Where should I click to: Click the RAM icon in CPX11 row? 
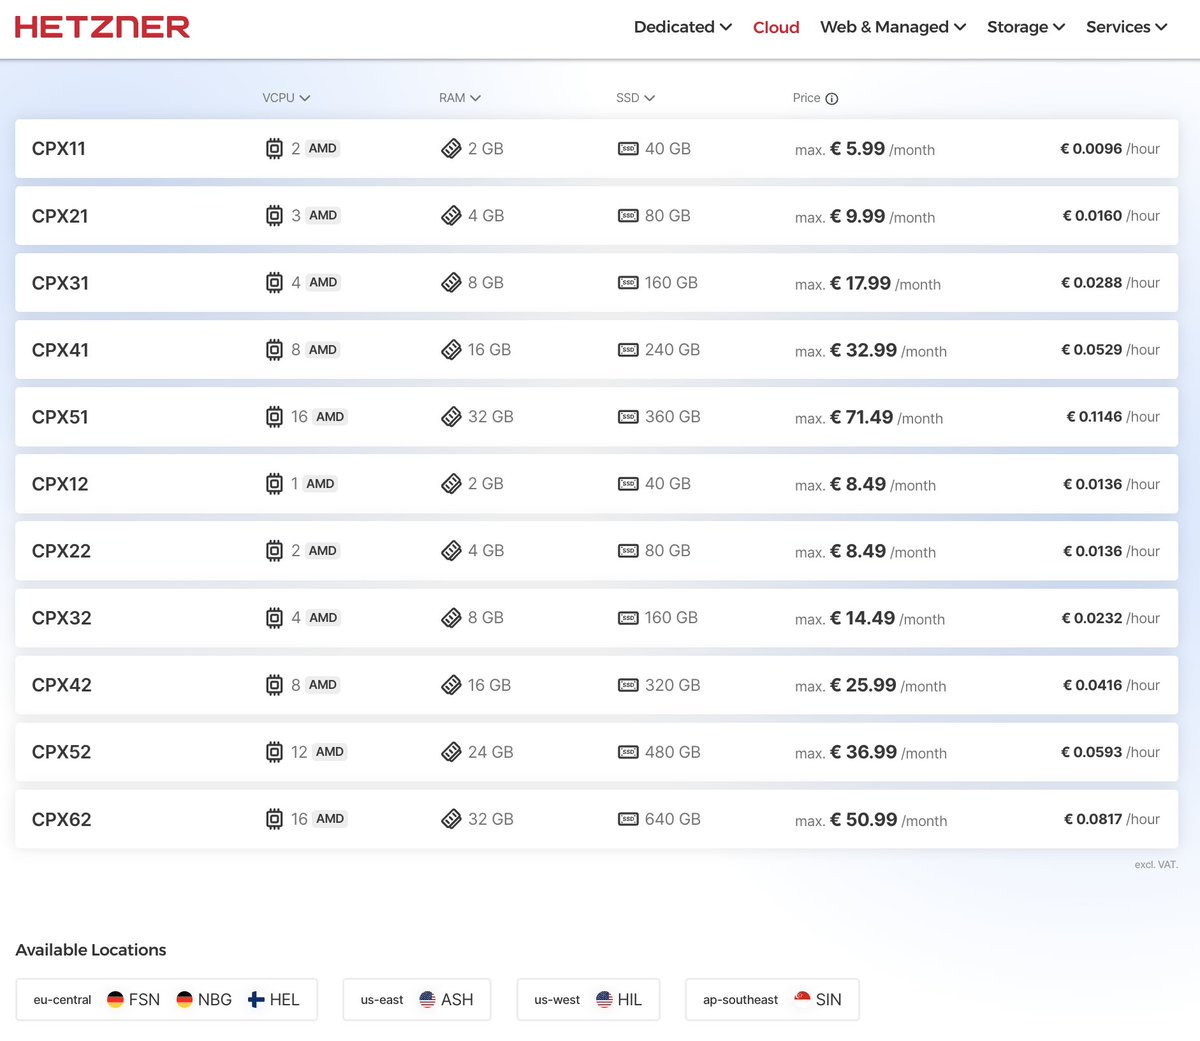tap(451, 149)
